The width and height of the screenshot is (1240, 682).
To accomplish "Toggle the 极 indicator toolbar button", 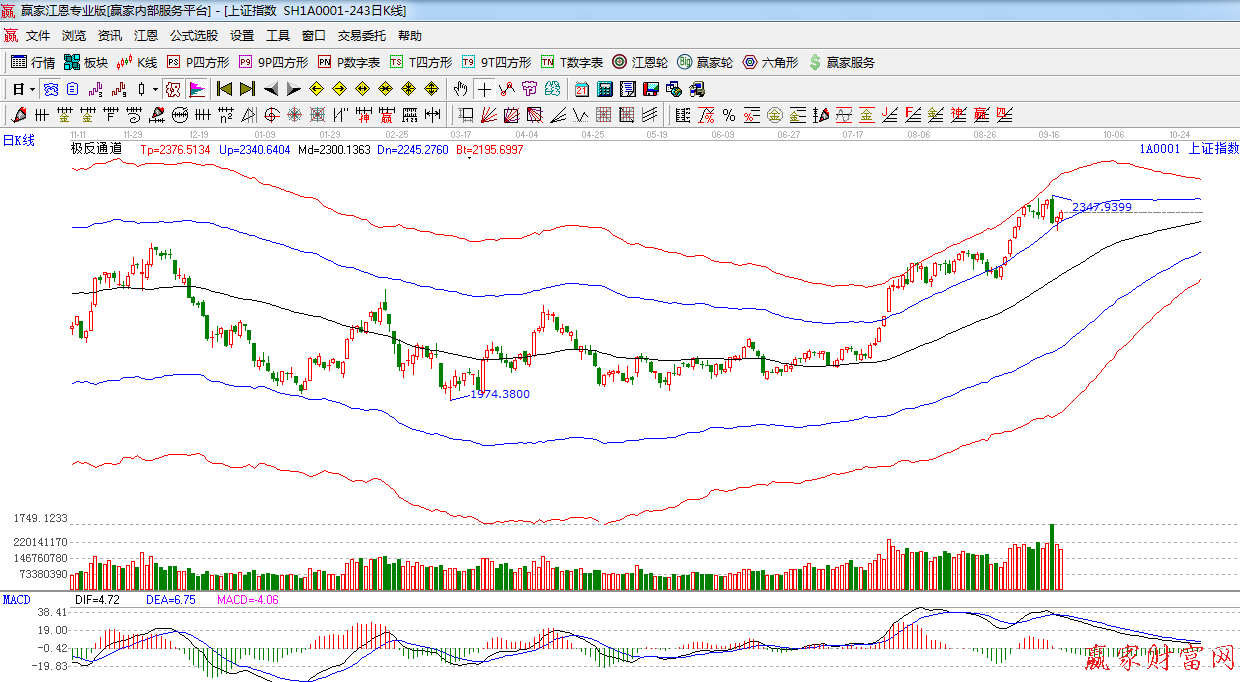I will click(173, 89).
